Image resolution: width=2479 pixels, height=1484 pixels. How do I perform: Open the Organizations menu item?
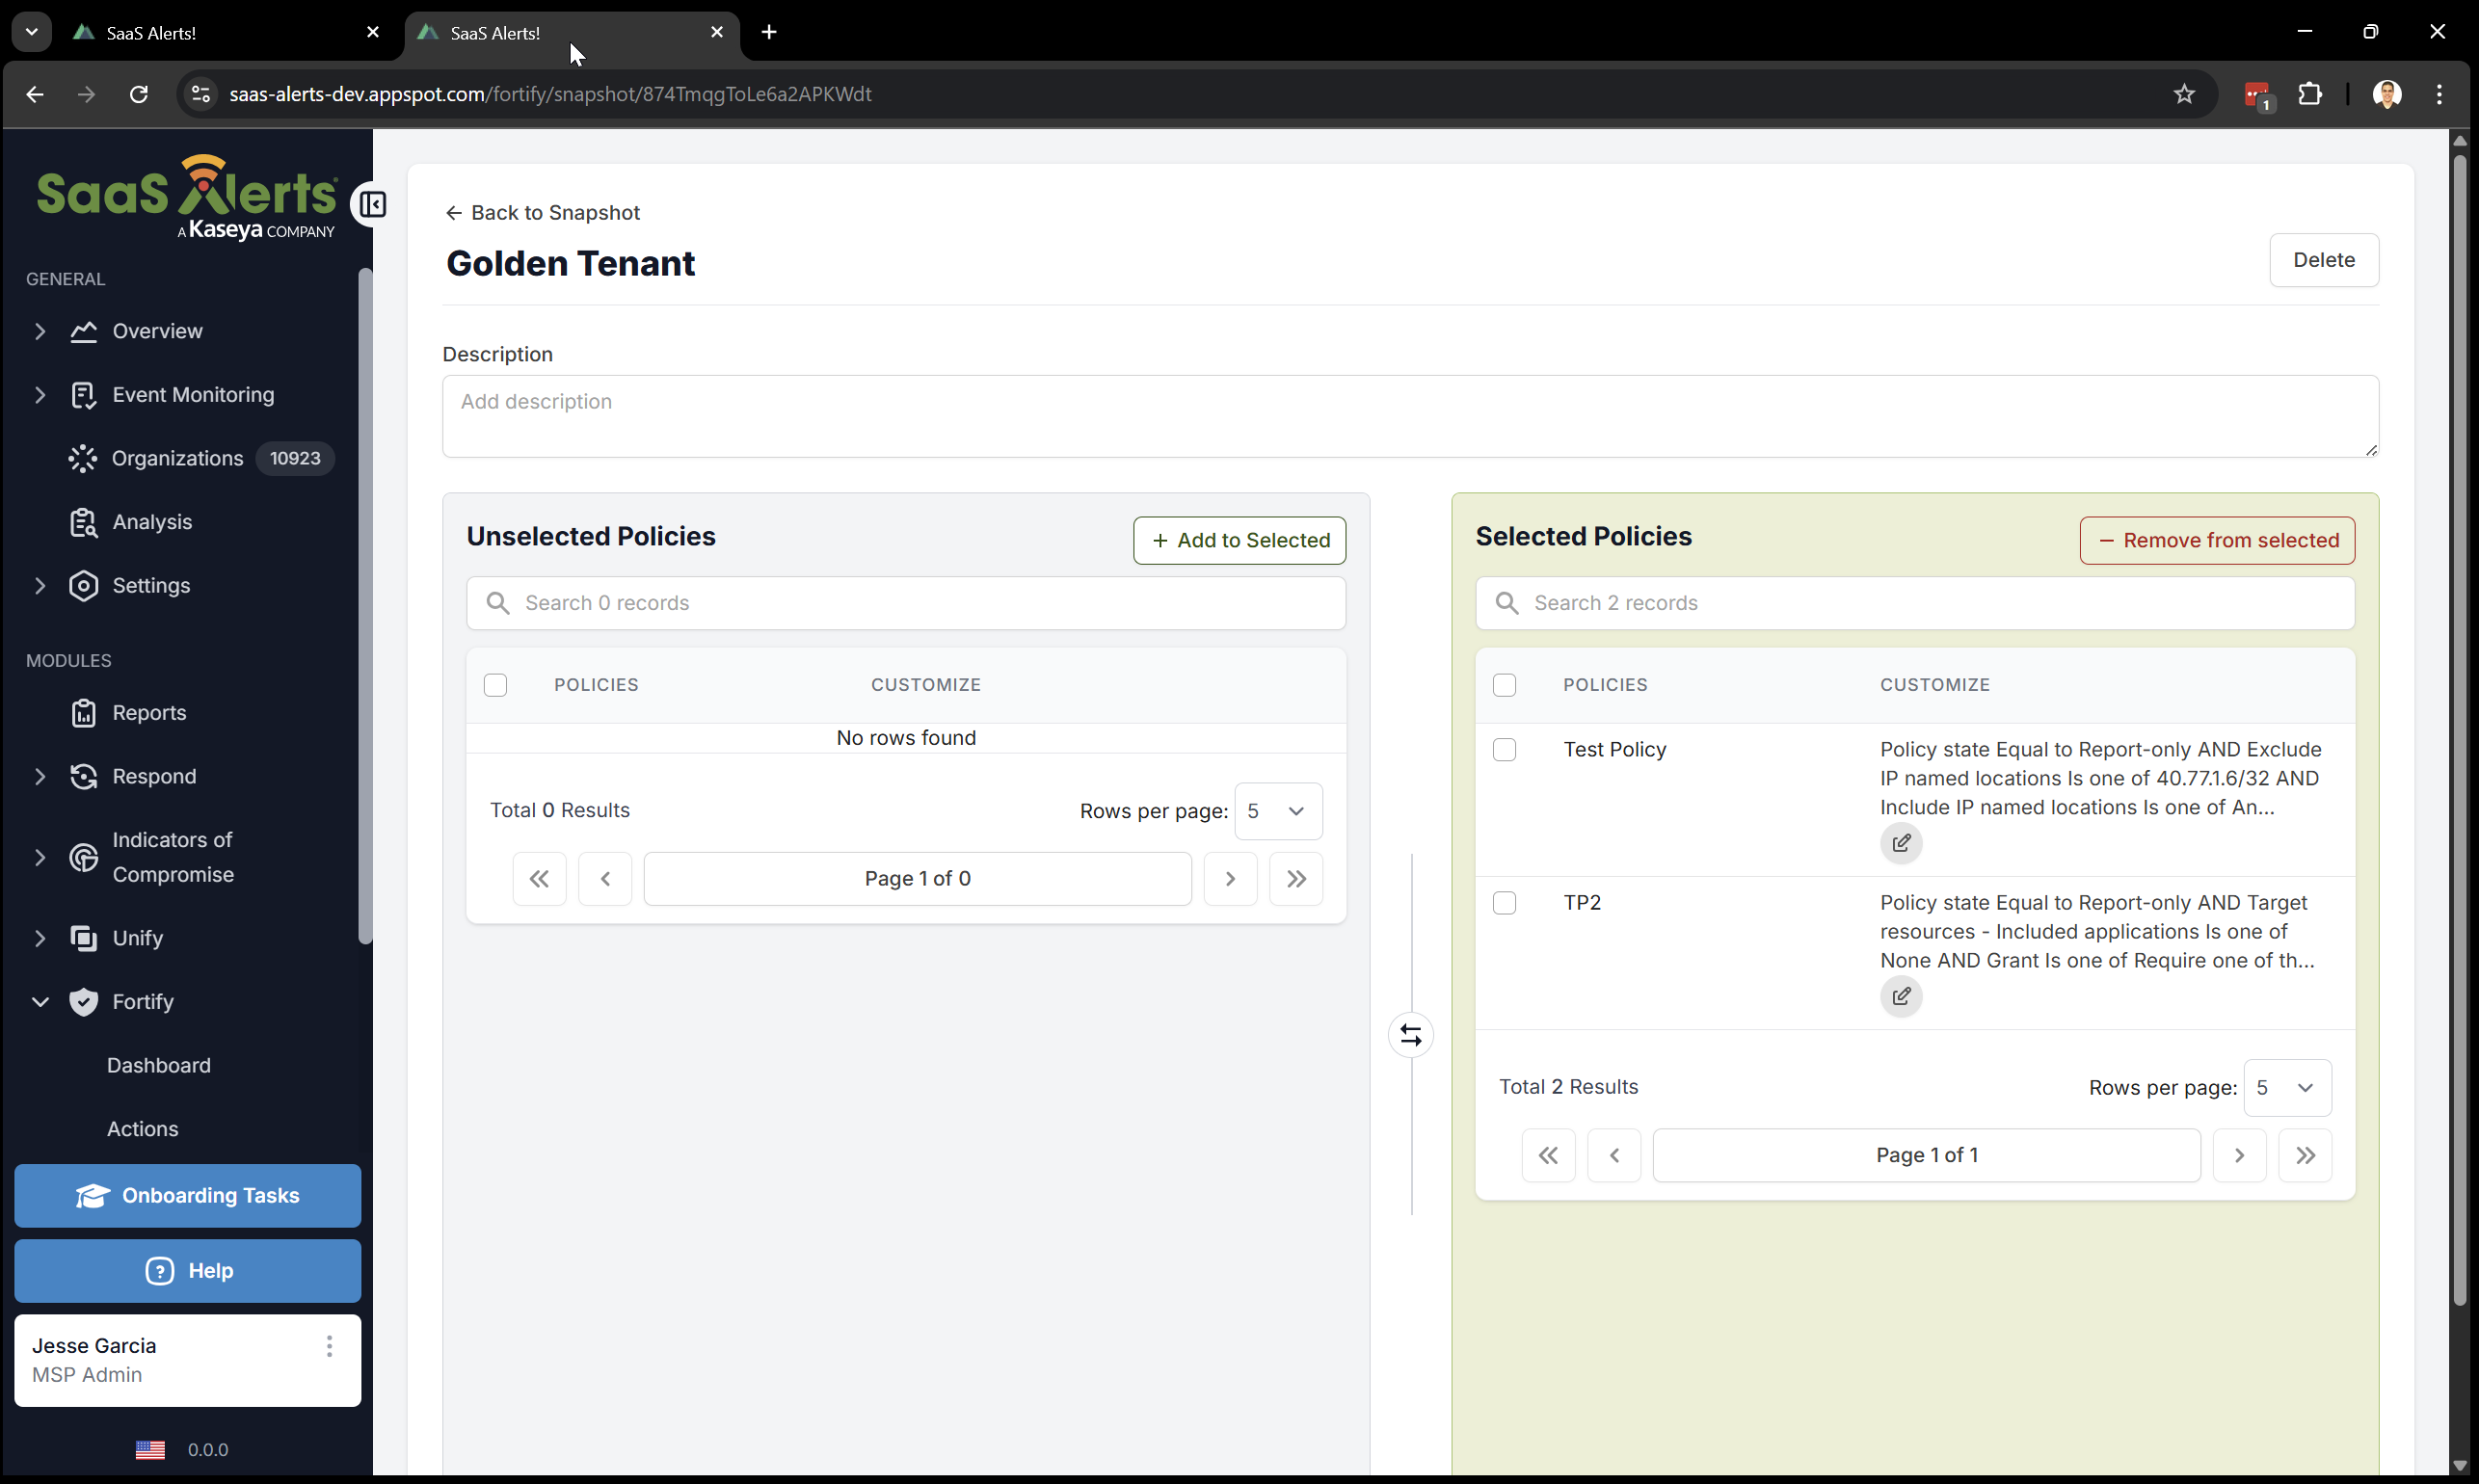click(177, 458)
